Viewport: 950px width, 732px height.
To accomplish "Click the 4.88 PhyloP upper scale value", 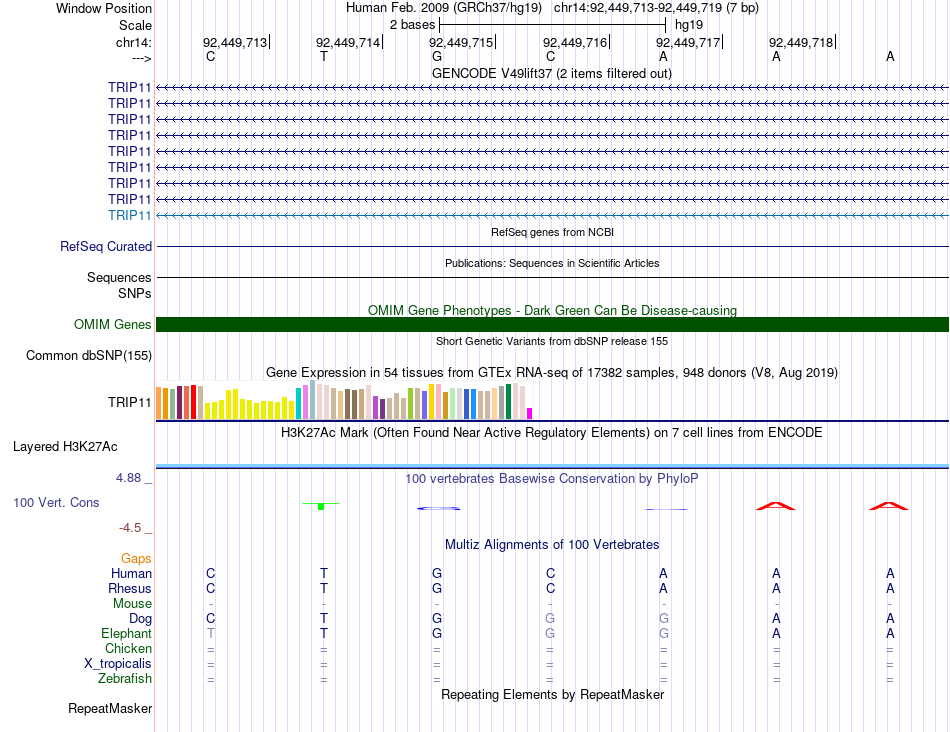I will point(129,478).
